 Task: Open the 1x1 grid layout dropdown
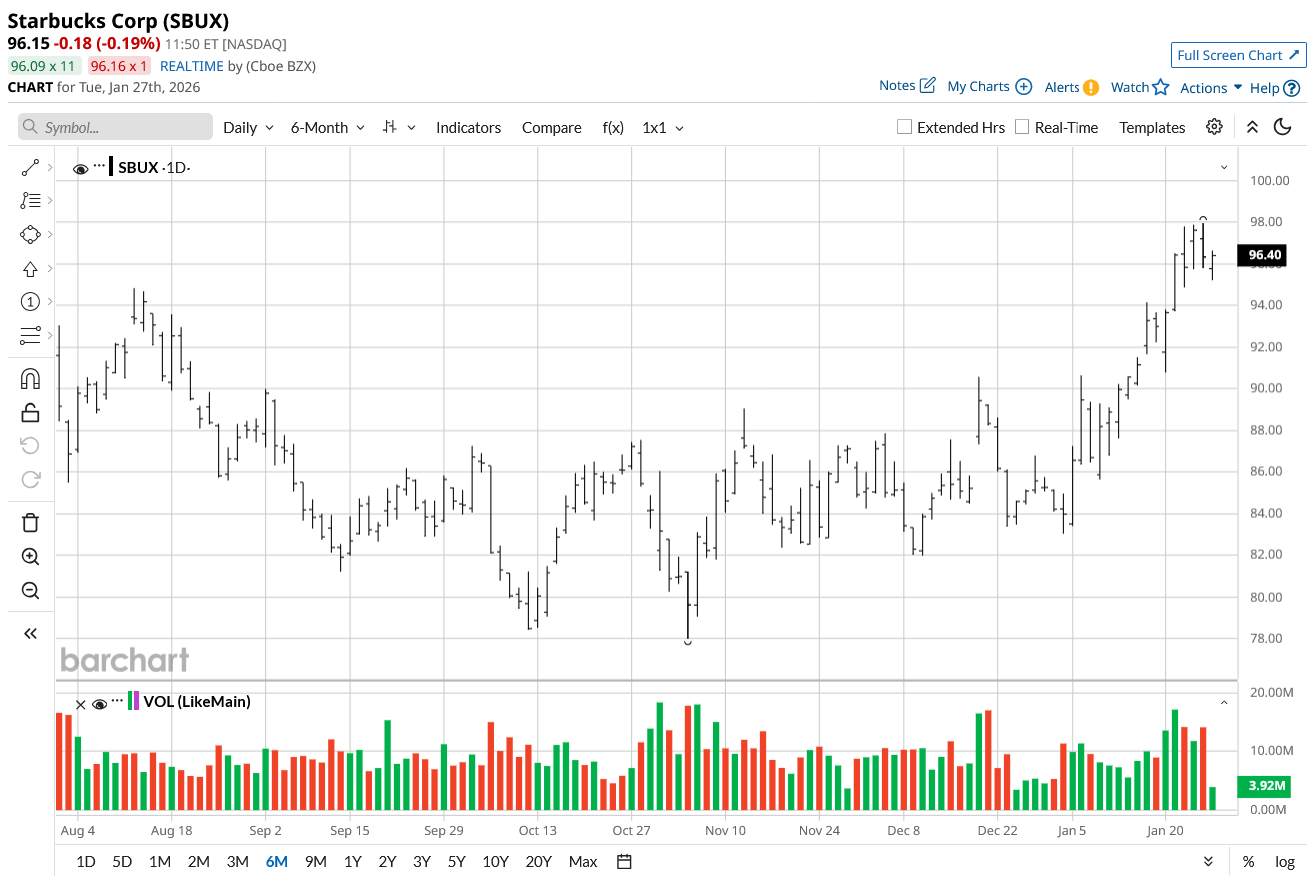[663, 128]
